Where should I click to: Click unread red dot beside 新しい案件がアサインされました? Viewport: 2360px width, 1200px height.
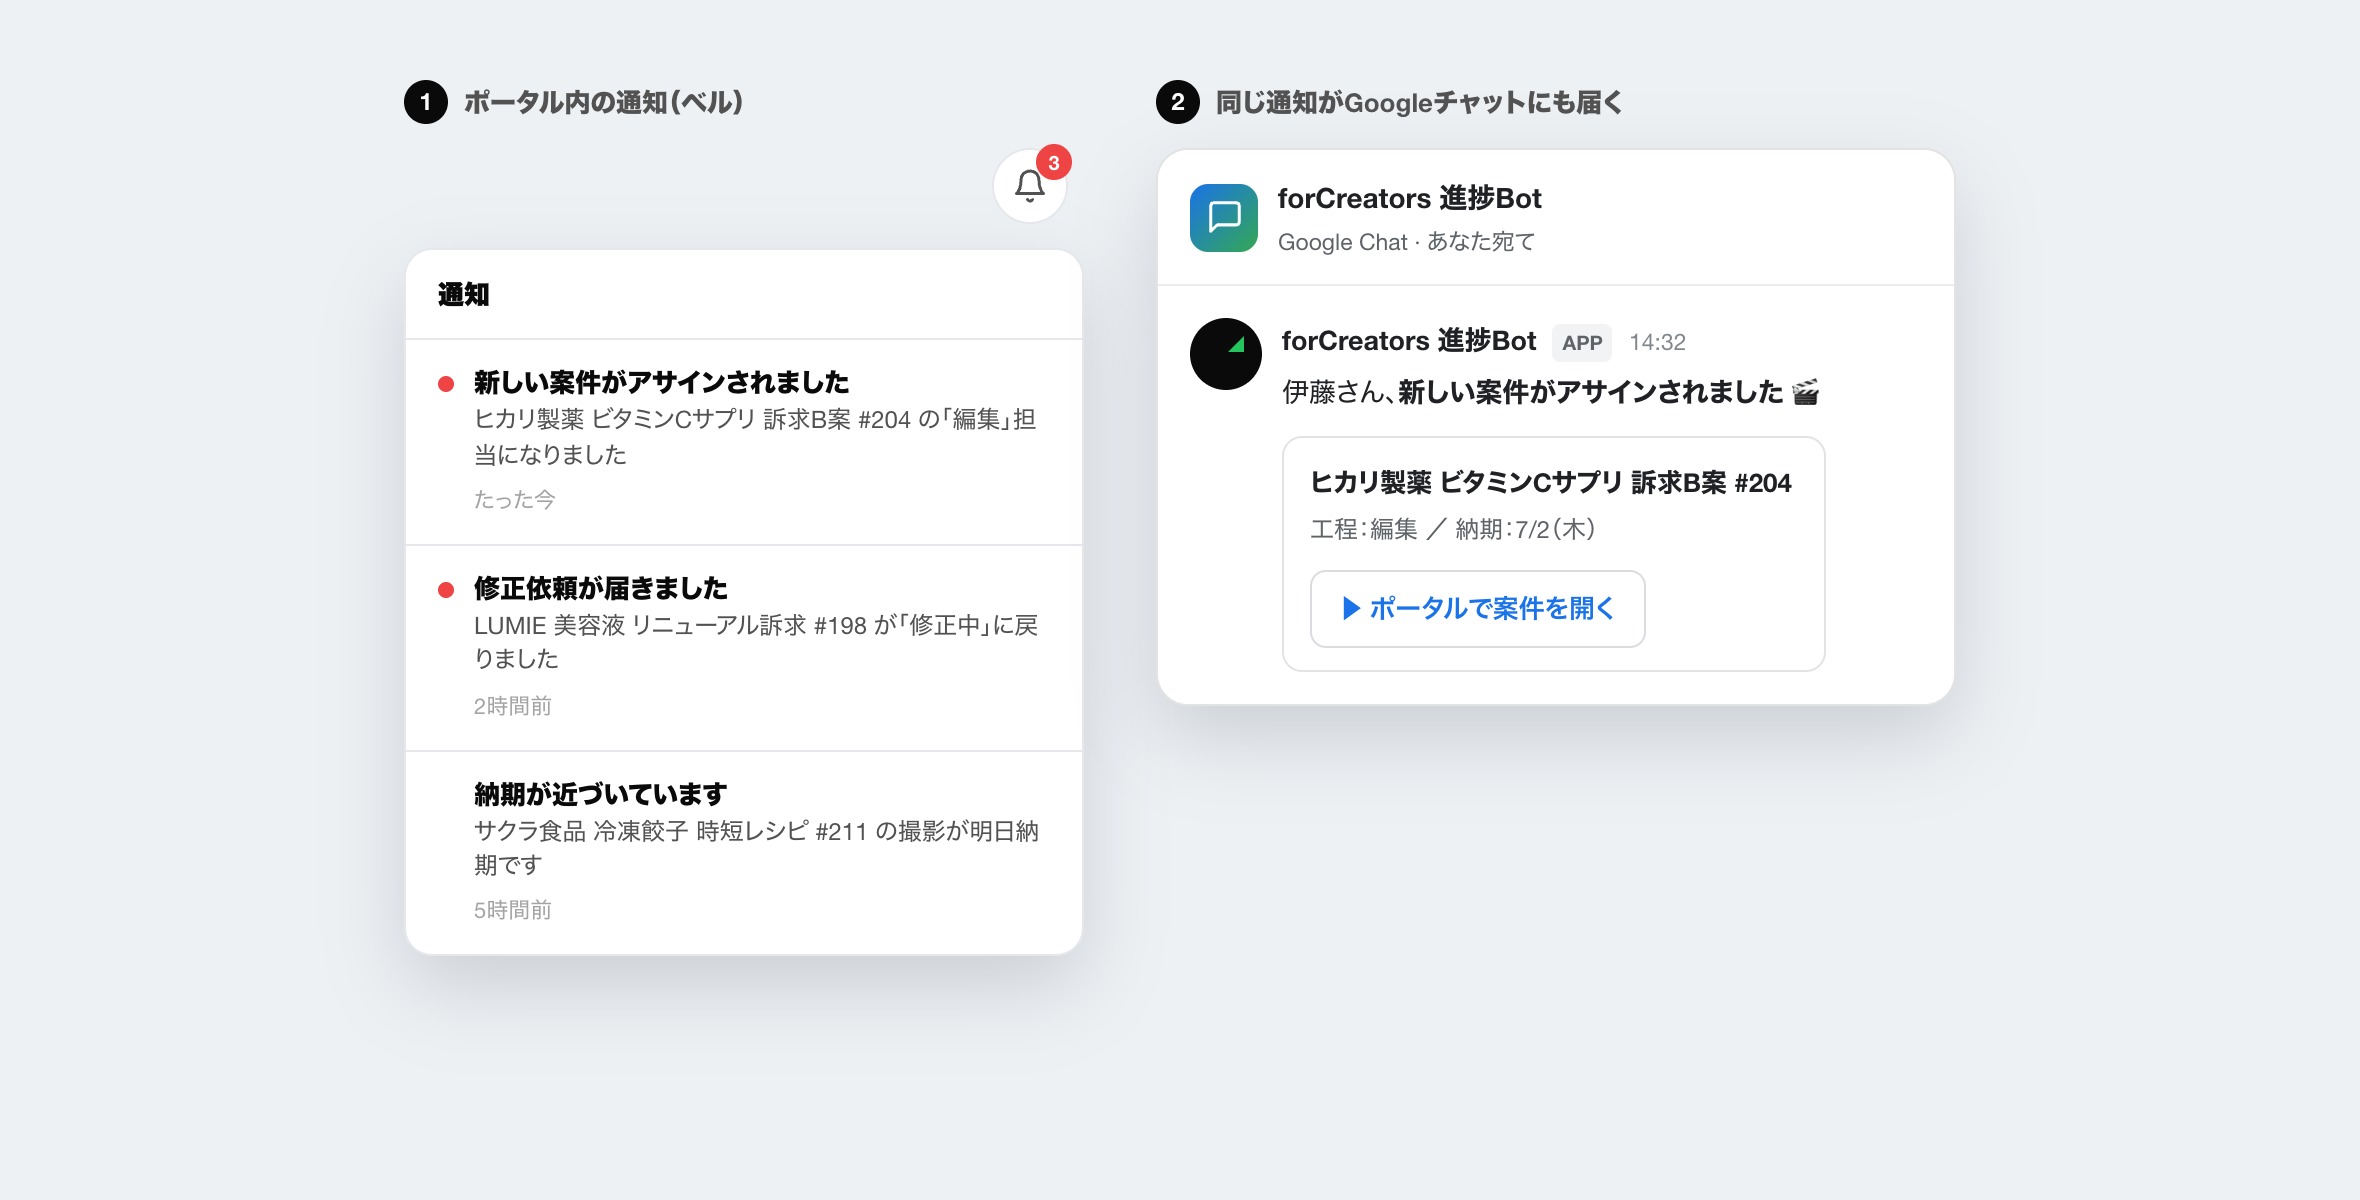click(x=446, y=384)
